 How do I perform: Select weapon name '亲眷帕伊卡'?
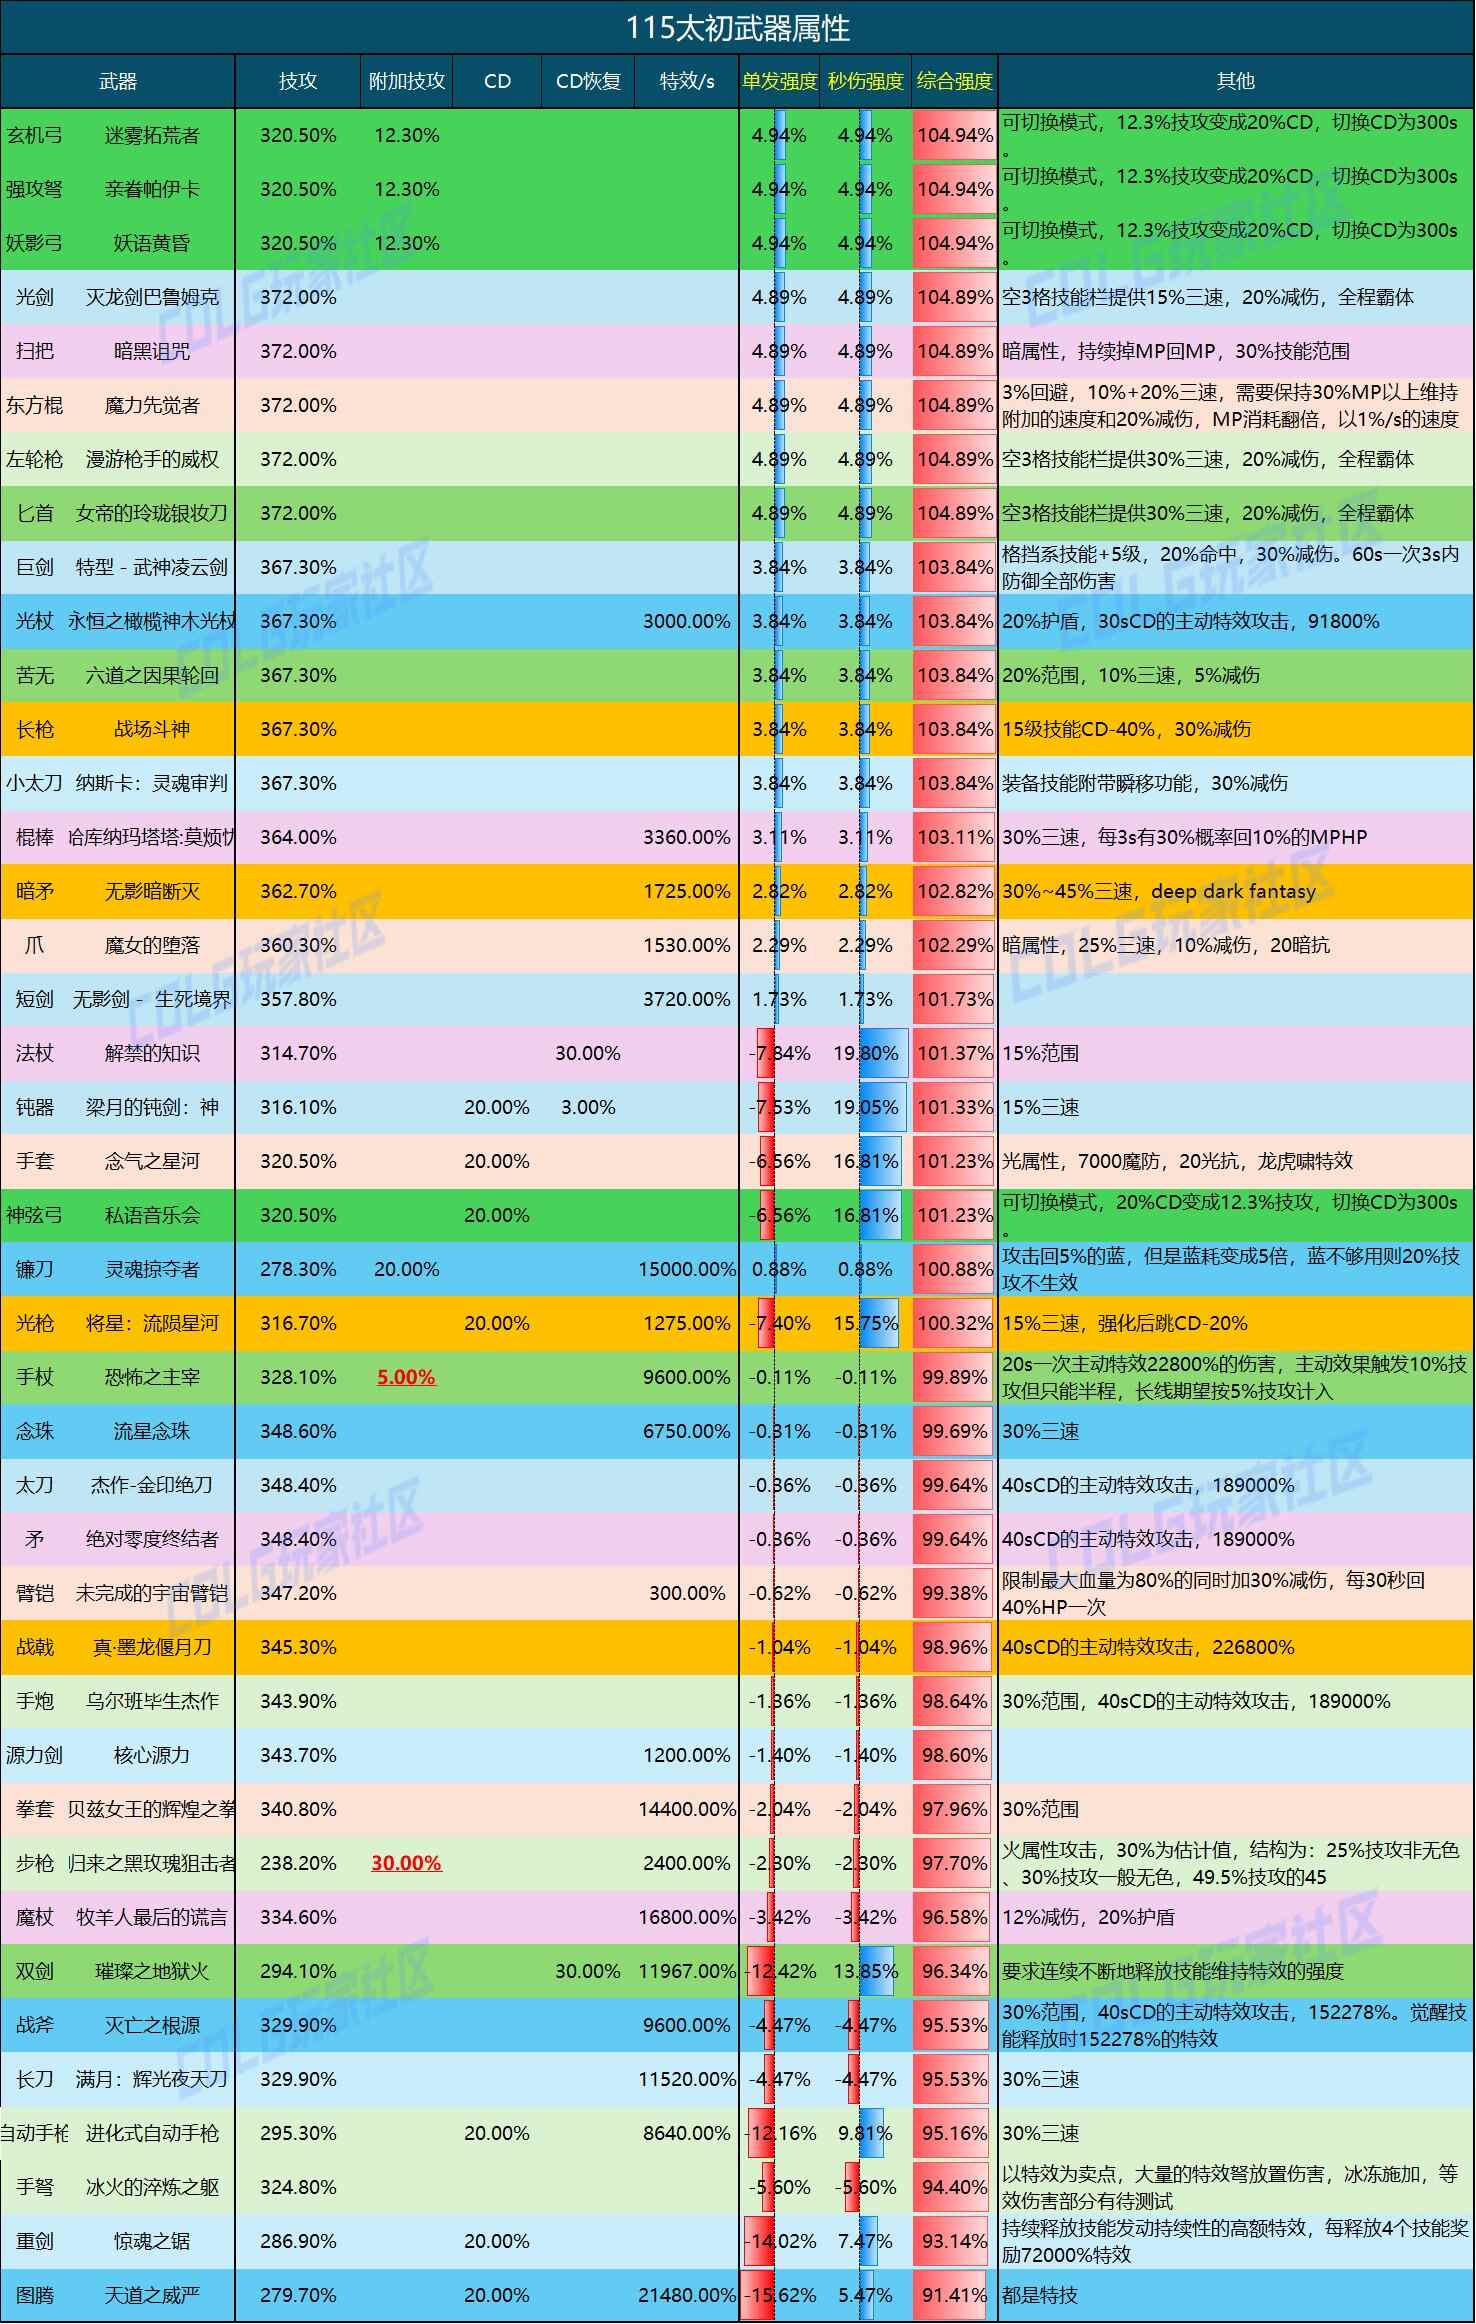point(152,189)
